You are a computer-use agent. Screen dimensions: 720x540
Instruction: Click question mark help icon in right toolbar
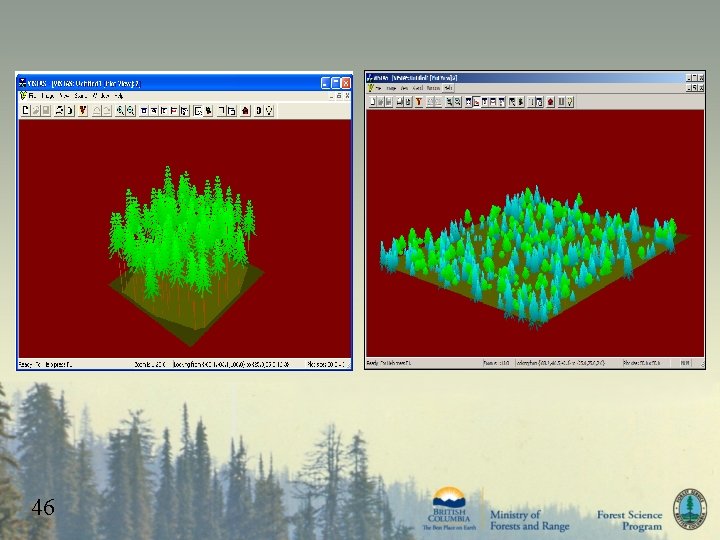(x=570, y=102)
